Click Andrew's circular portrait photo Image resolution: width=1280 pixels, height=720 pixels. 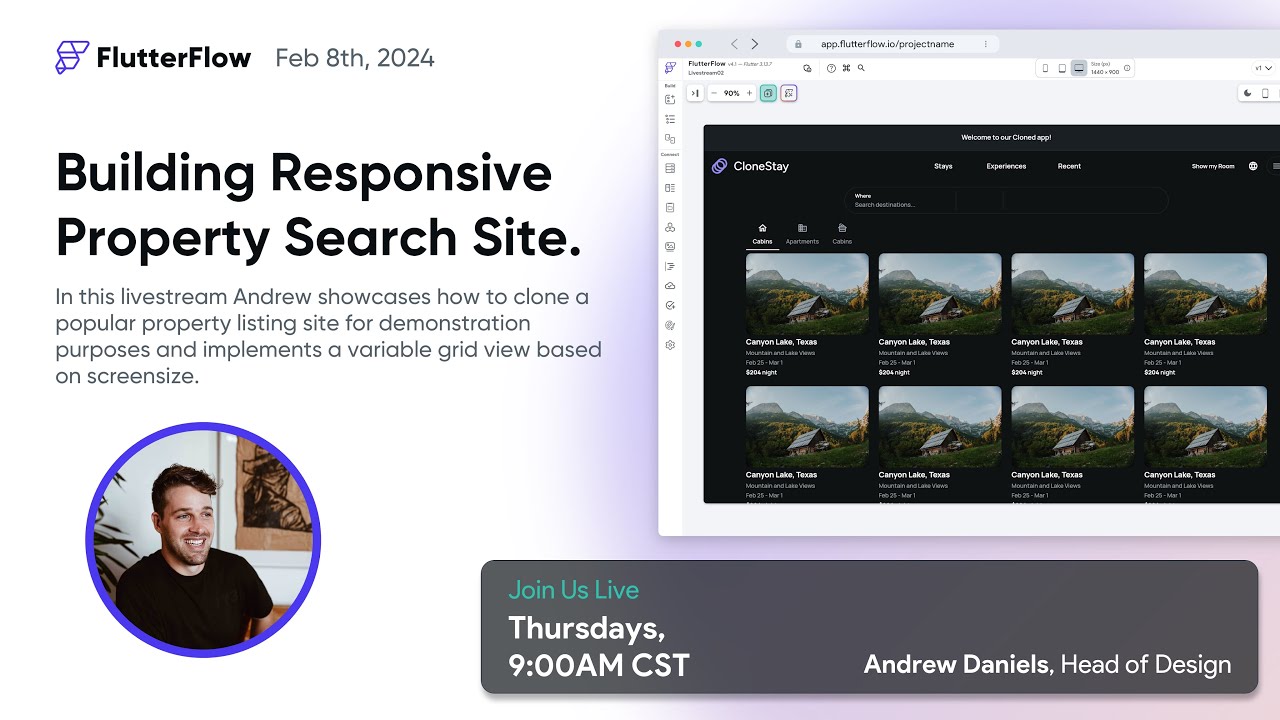(x=203, y=540)
